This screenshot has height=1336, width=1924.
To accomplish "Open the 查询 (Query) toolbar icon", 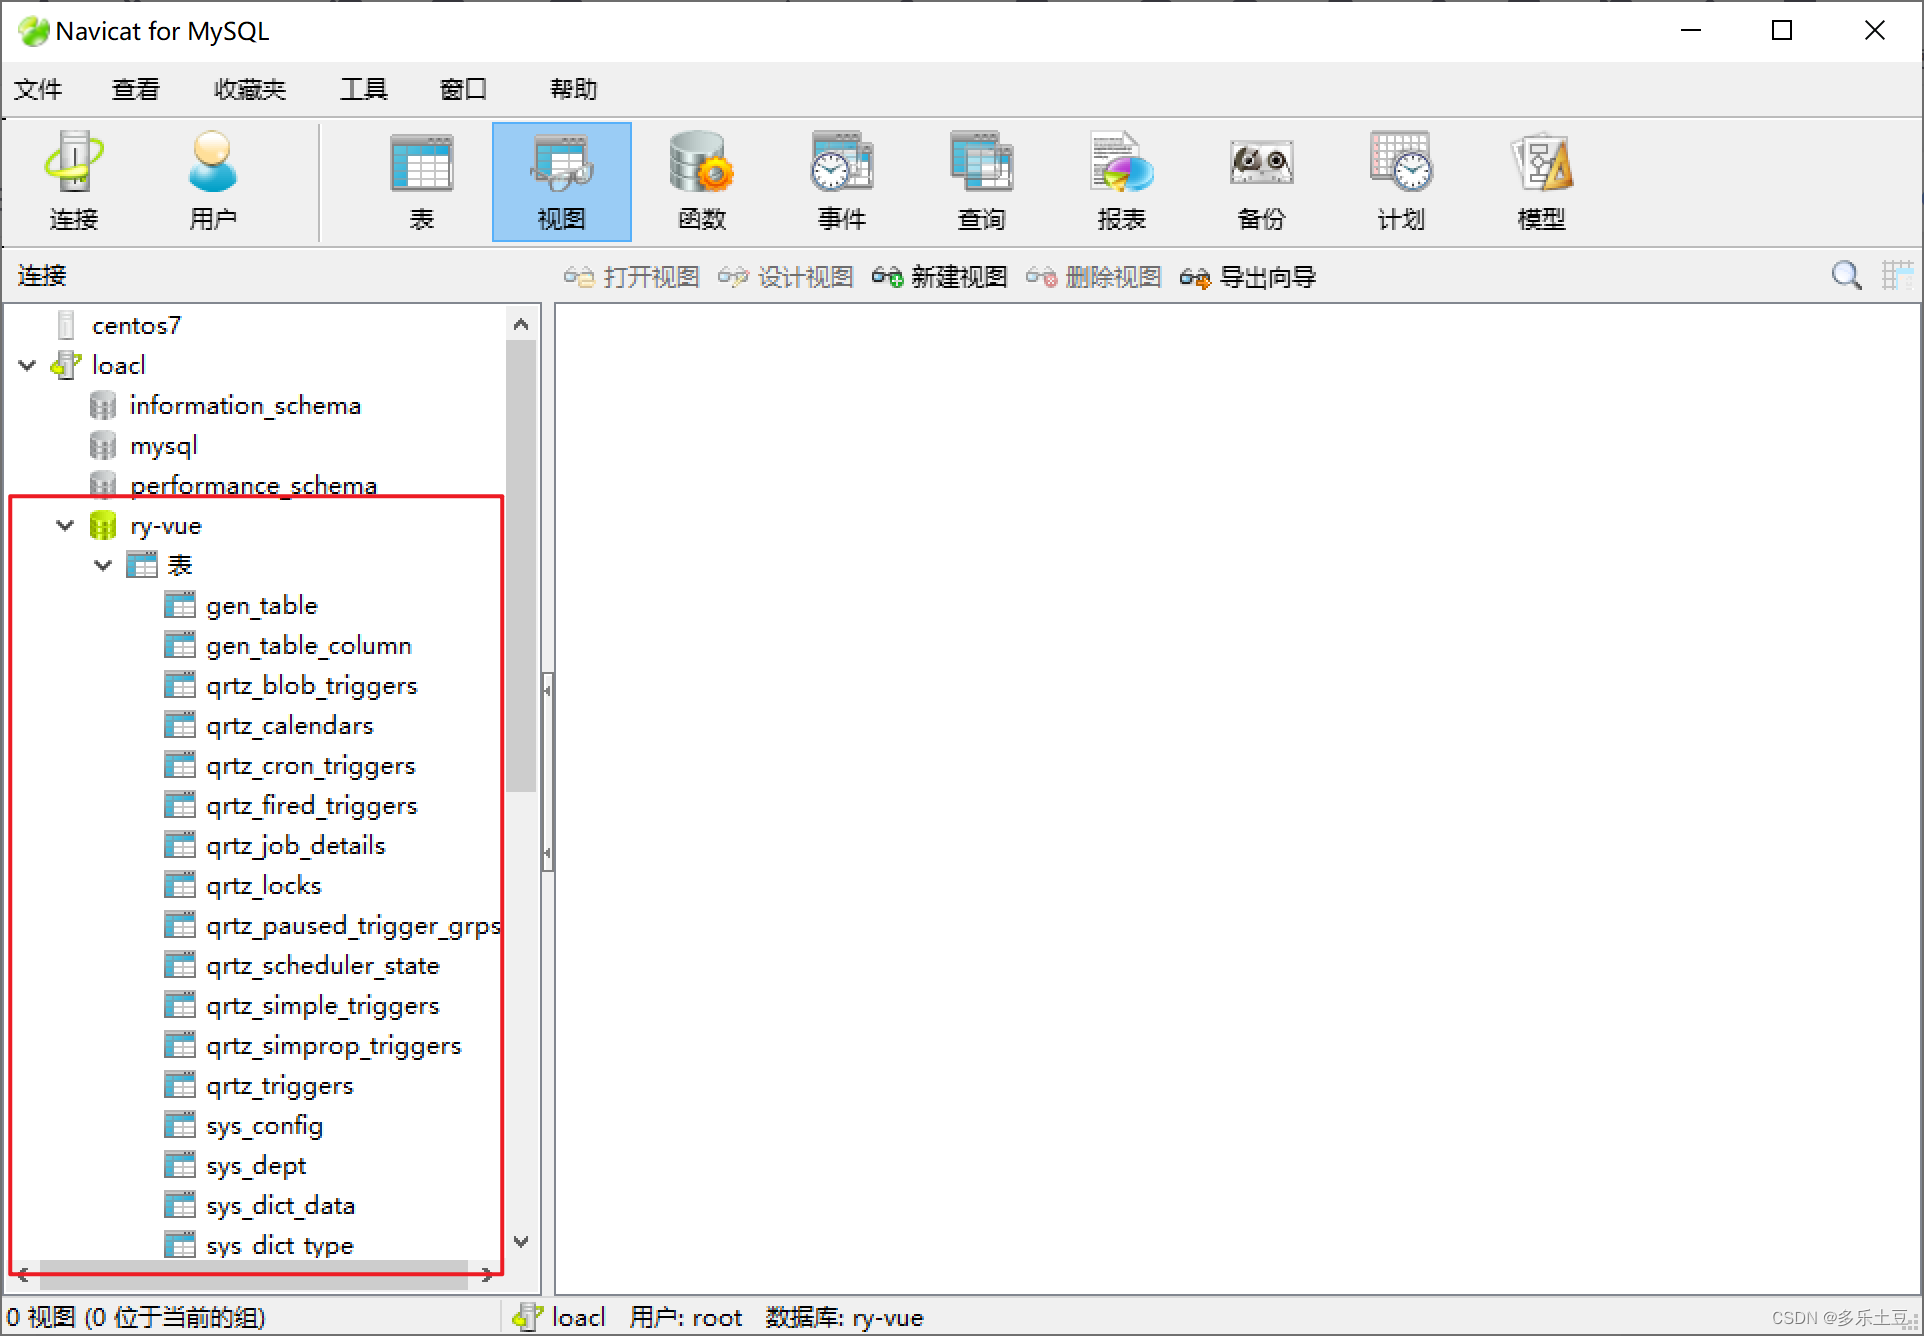I will (x=981, y=182).
